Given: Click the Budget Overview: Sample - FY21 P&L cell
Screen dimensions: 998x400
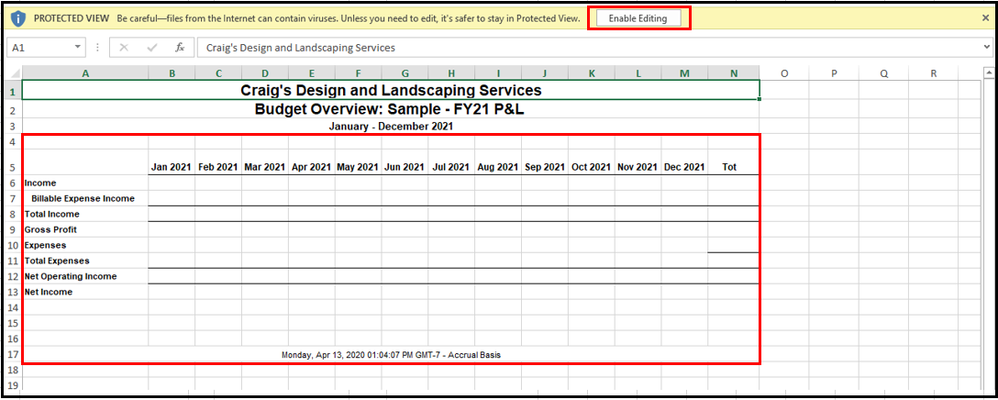Looking at the screenshot, I should (x=390, y=109).
